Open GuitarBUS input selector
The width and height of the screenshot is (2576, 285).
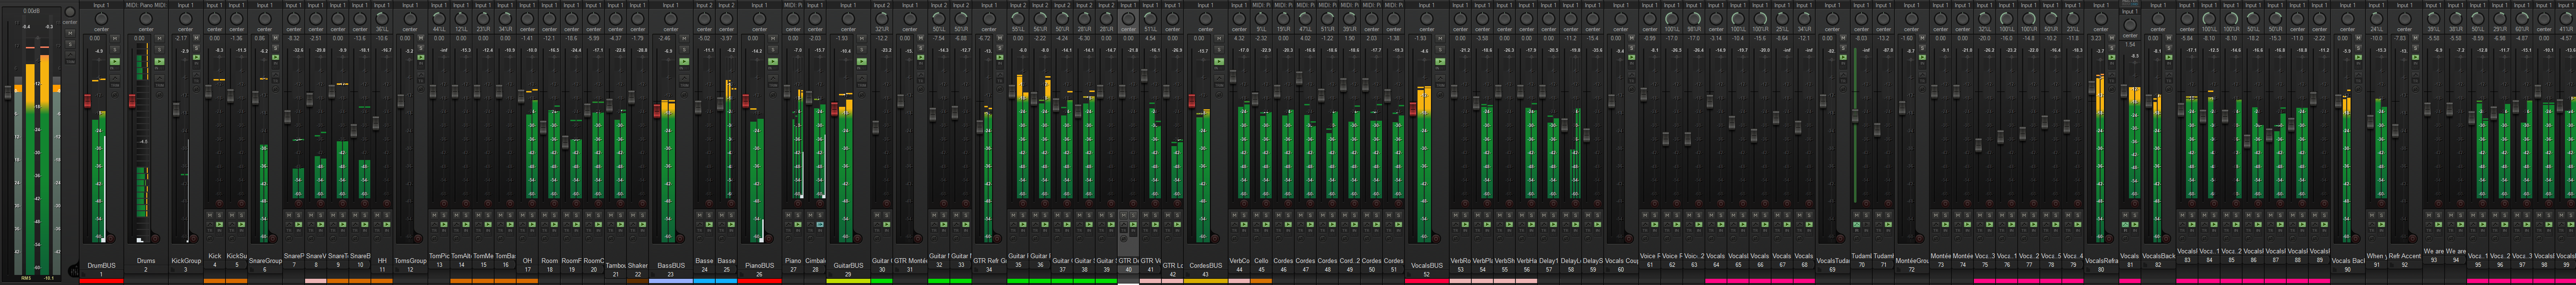coord(848,5)
